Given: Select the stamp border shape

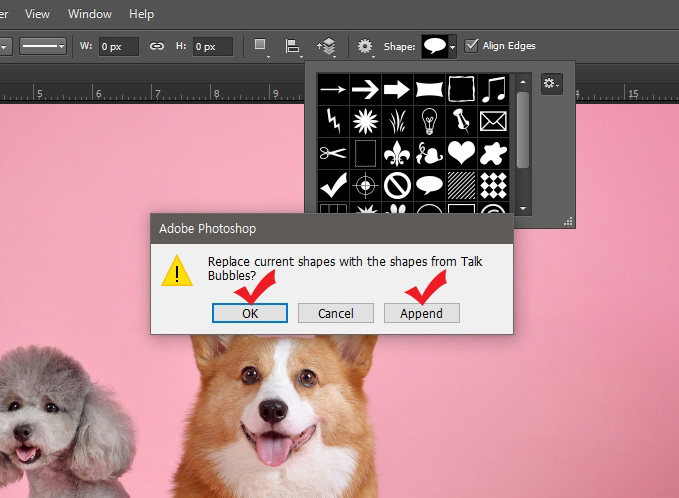Looking at the screenshot, I should click(365, 153).
